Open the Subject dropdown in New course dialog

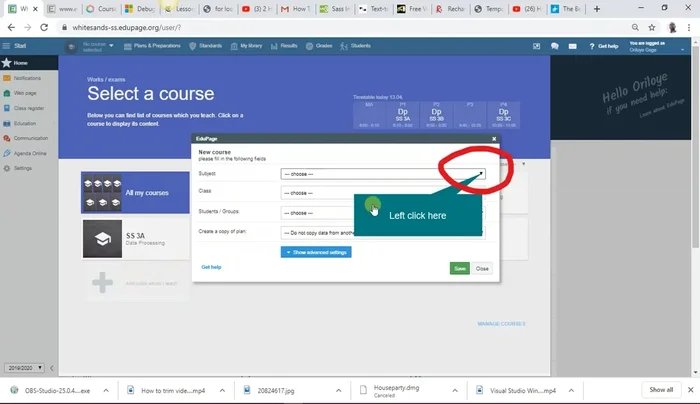tap(382, 174)
